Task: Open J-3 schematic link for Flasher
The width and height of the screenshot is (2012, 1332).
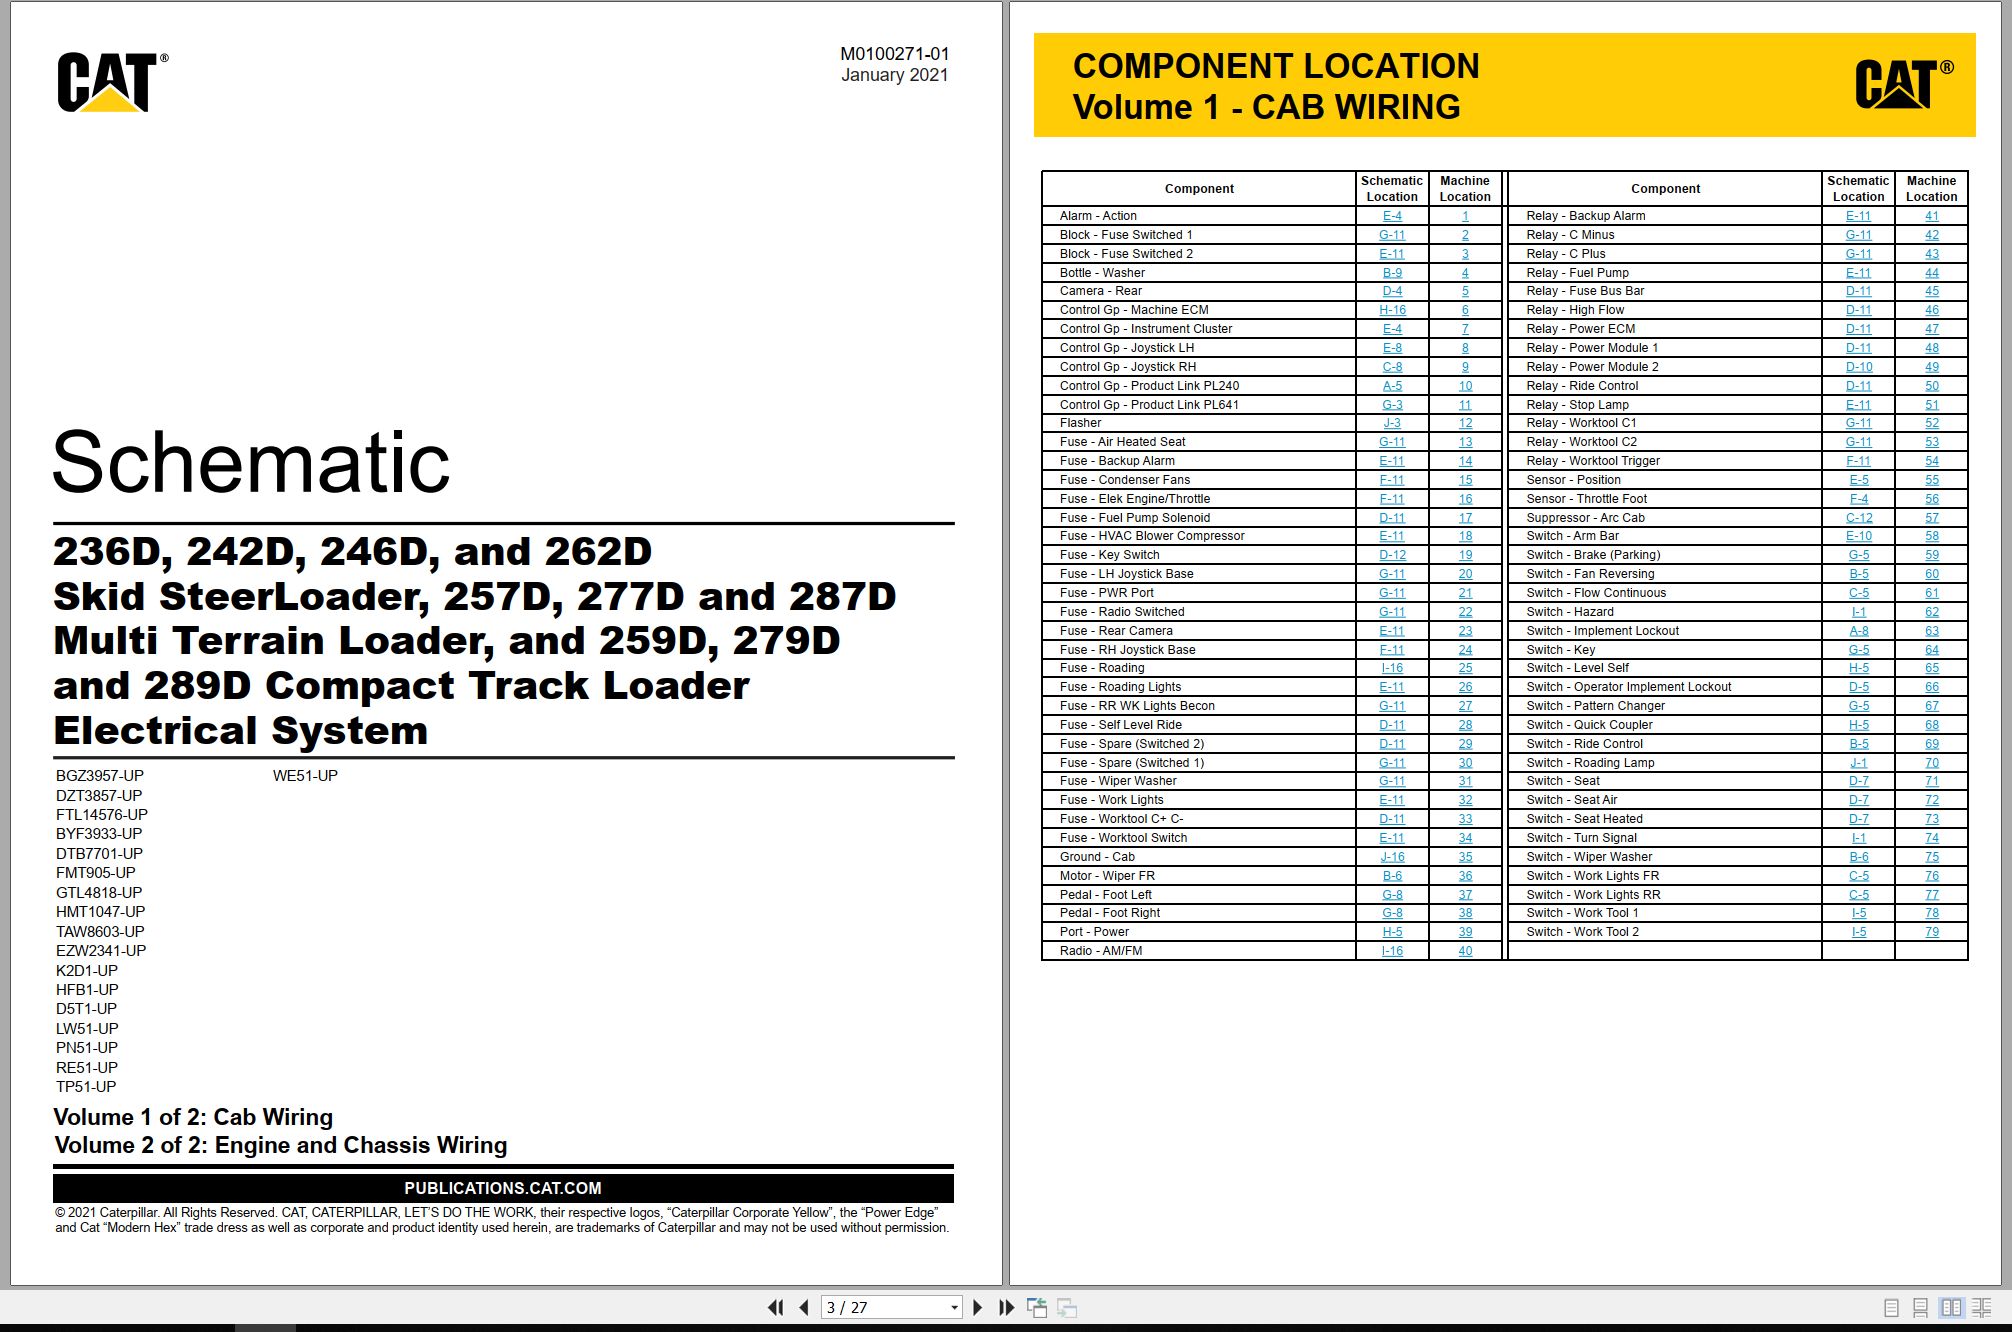Action: pyautogui.click(x=1392, y=423)
